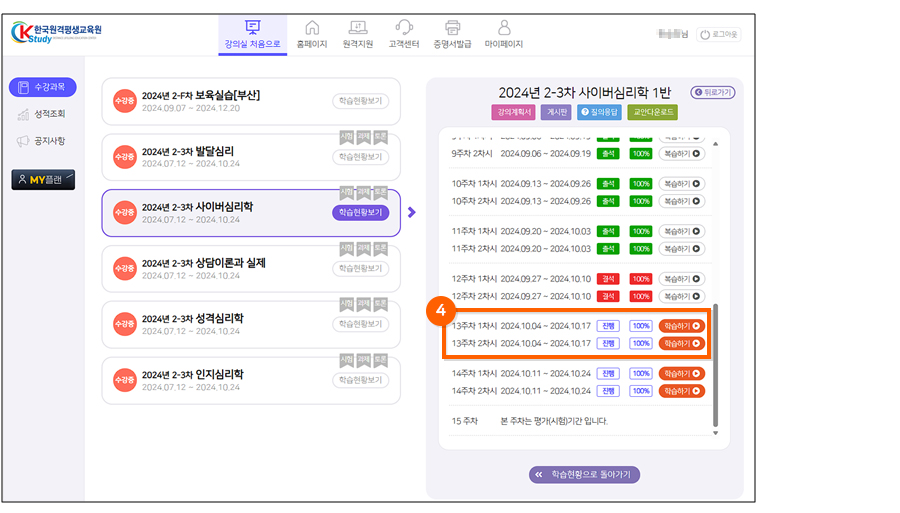Click the MY플랜 banner button

[x=42, y=180]
